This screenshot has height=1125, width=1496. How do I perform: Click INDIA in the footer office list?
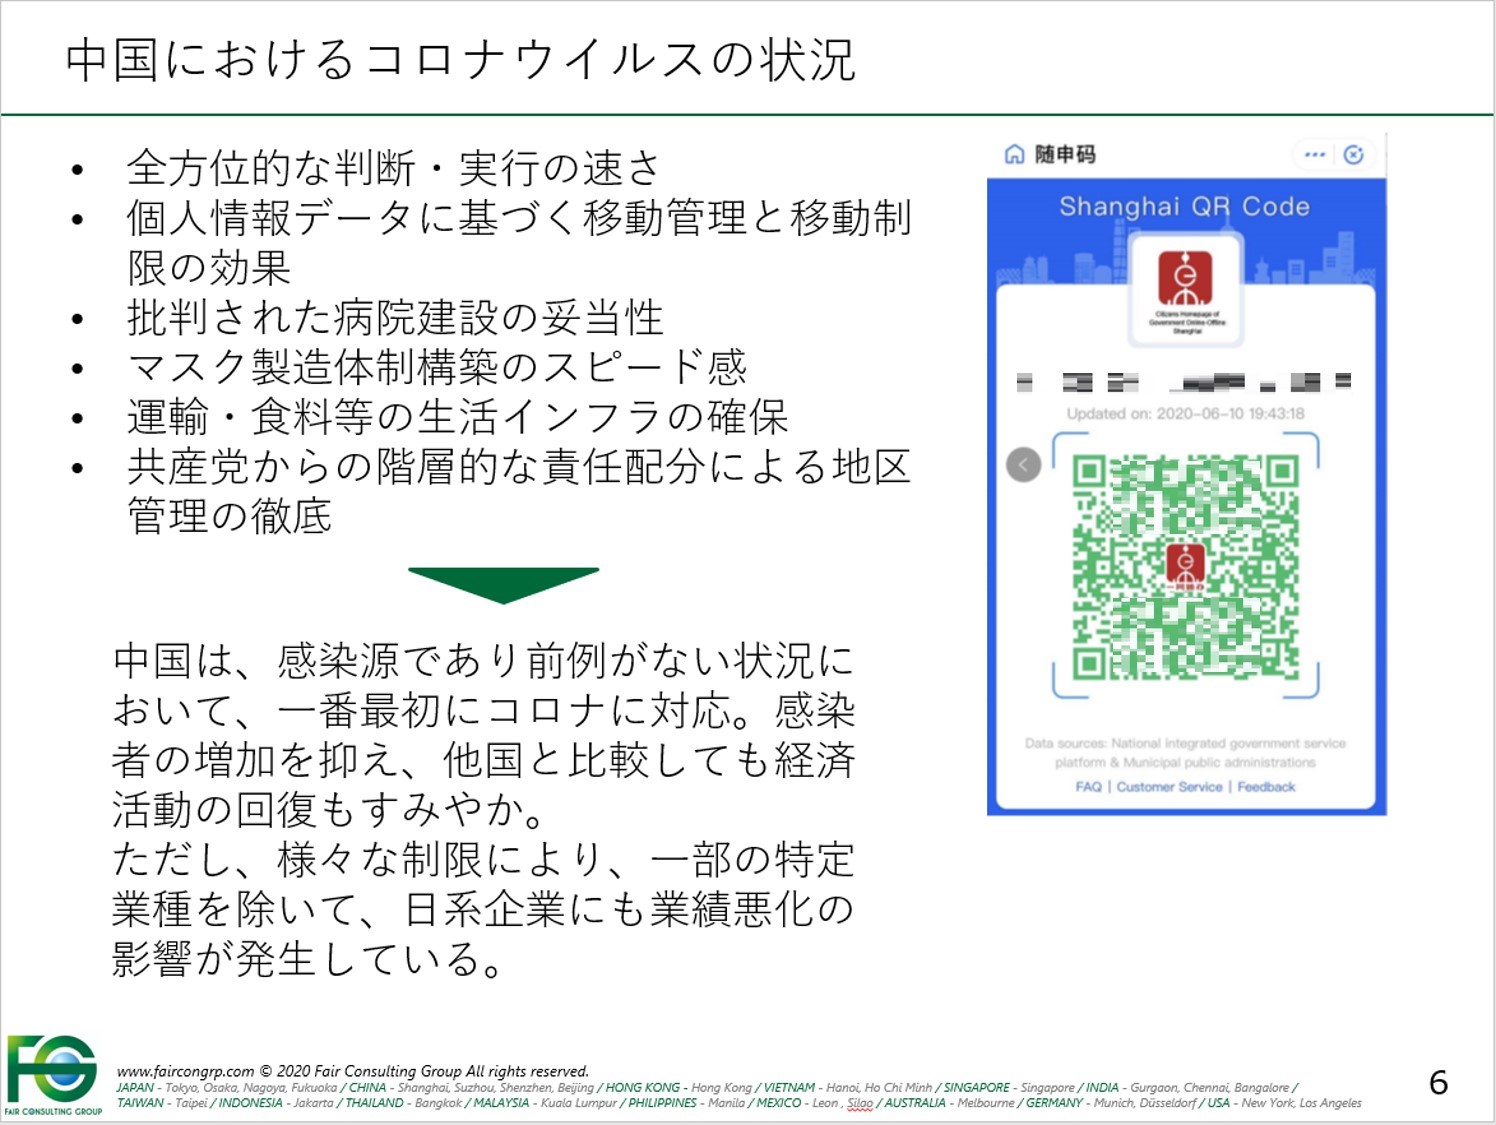(x=1102, y=1087)
